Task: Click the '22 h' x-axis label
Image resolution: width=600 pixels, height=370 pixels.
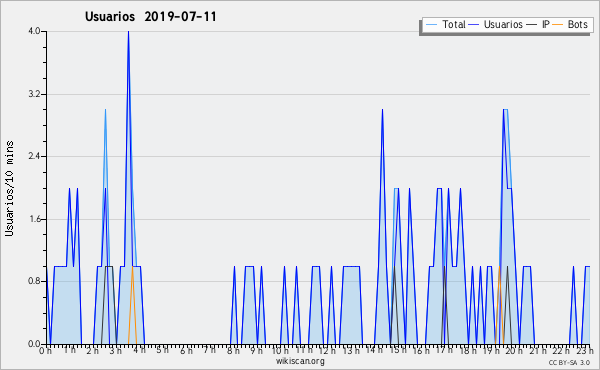Action: [561, 350]
